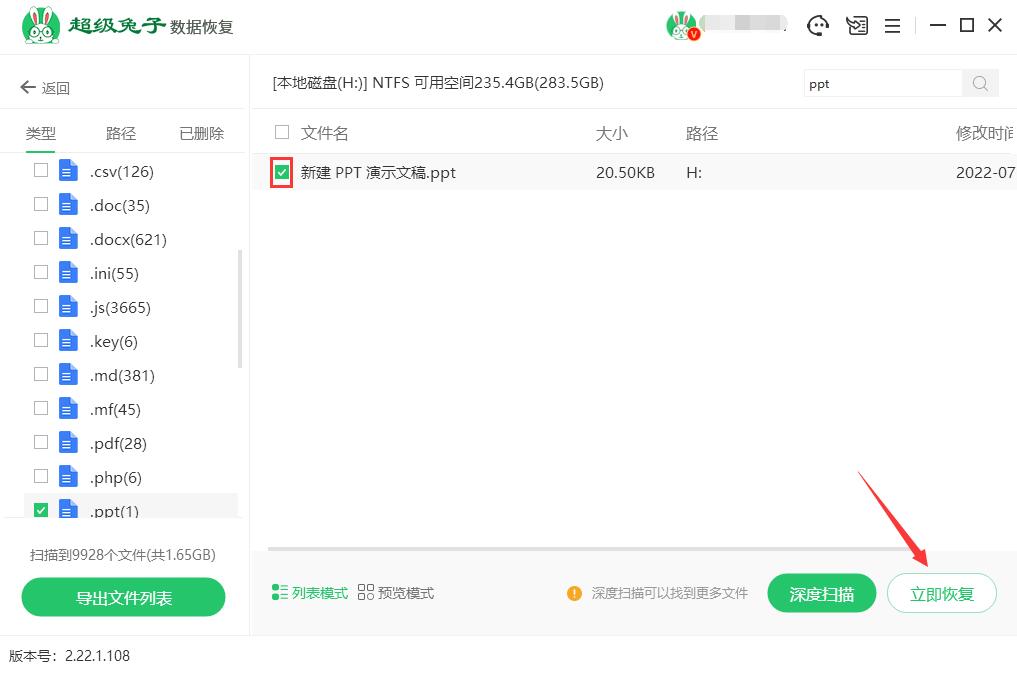Switch to the 路径 tab

pyautogui.click(x=120, y=131)
